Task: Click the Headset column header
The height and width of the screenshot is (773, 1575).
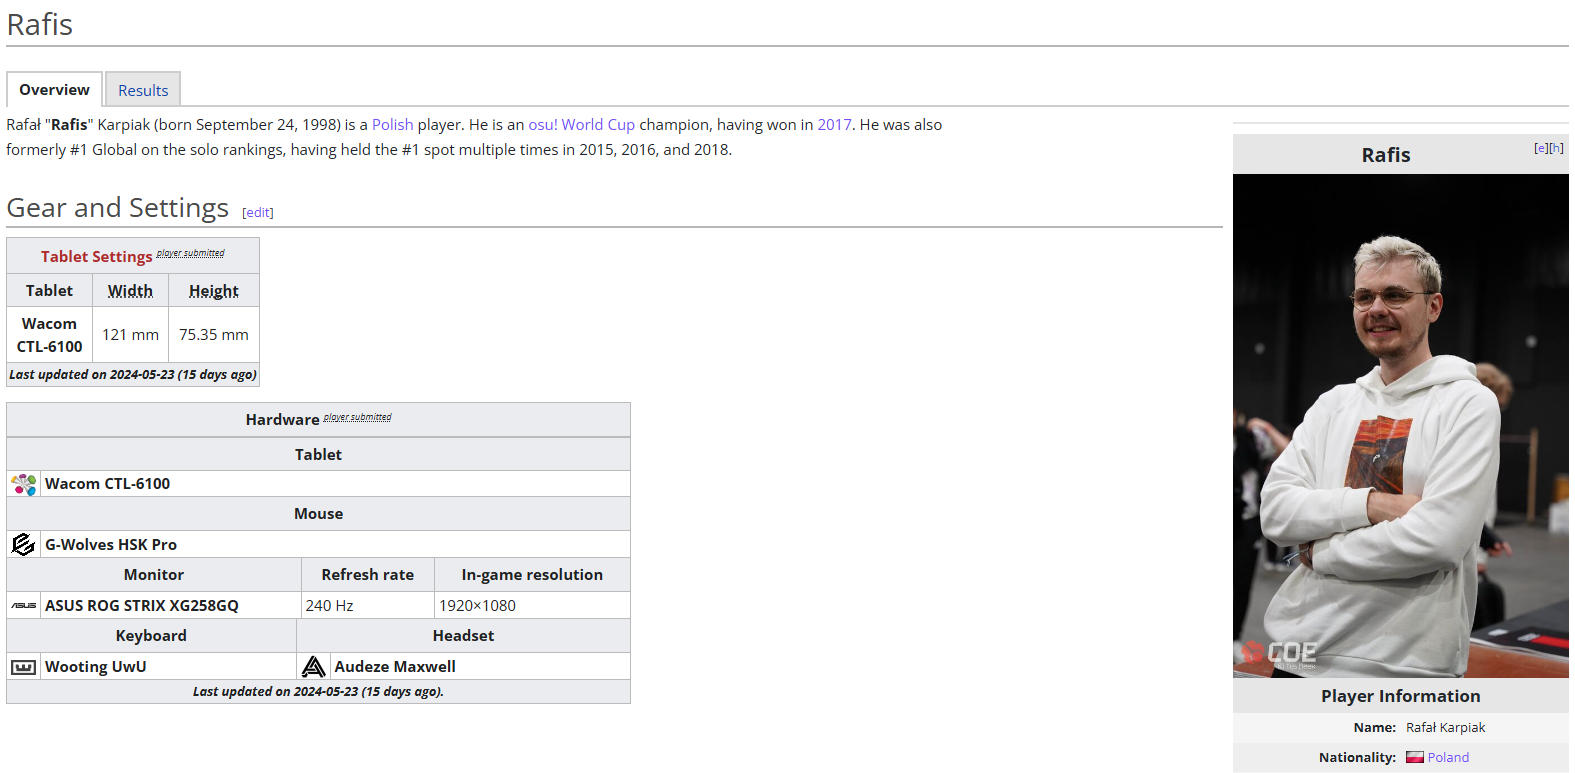Action: coord(463,636)
